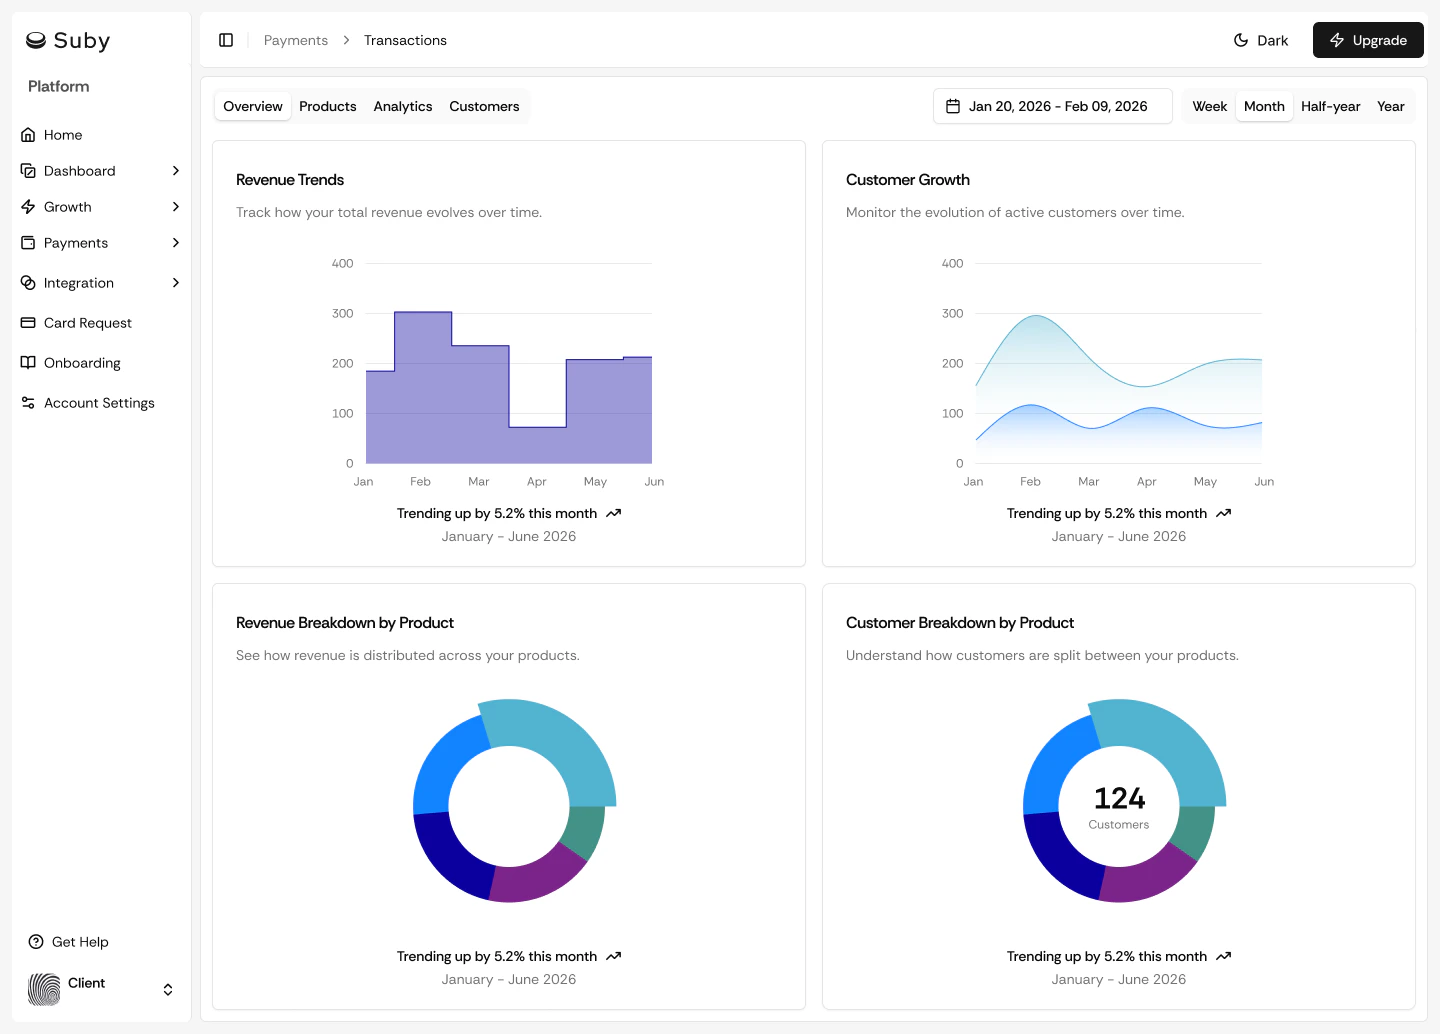Select the Year period option

coord(1390,105)
